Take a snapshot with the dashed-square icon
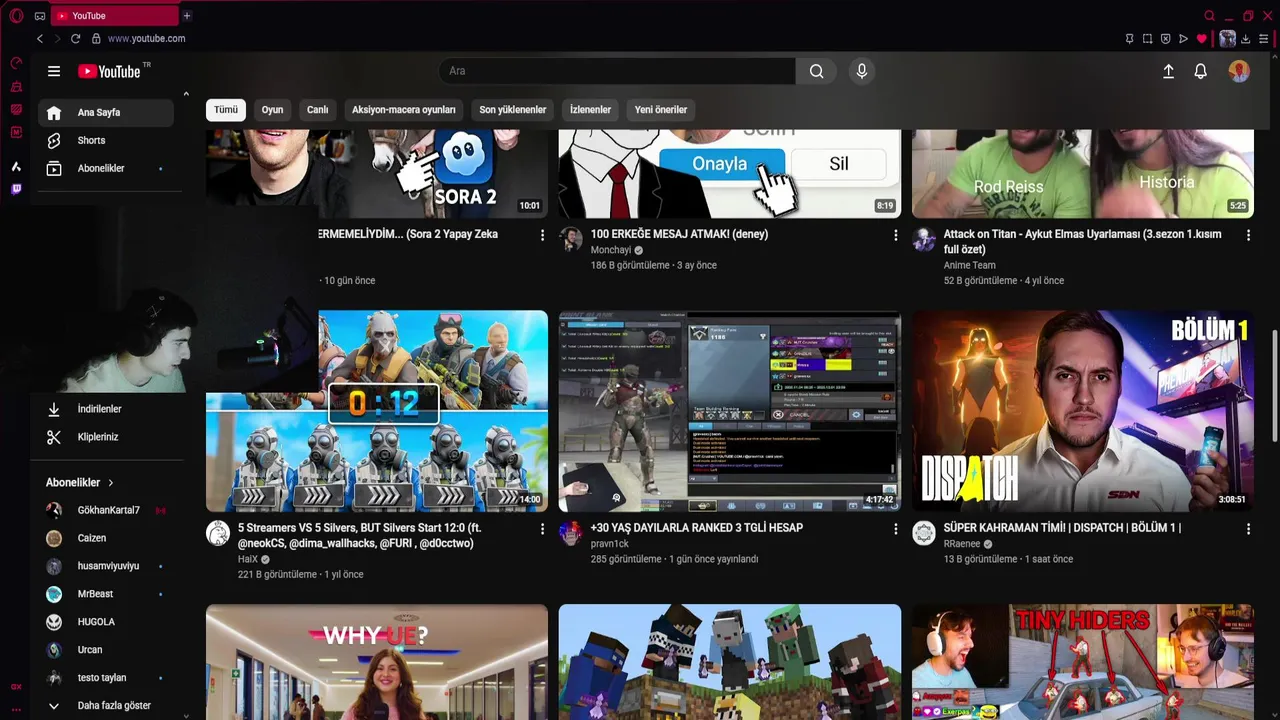The height and width of the screenshot is (720, 1280). point(1148,39)
